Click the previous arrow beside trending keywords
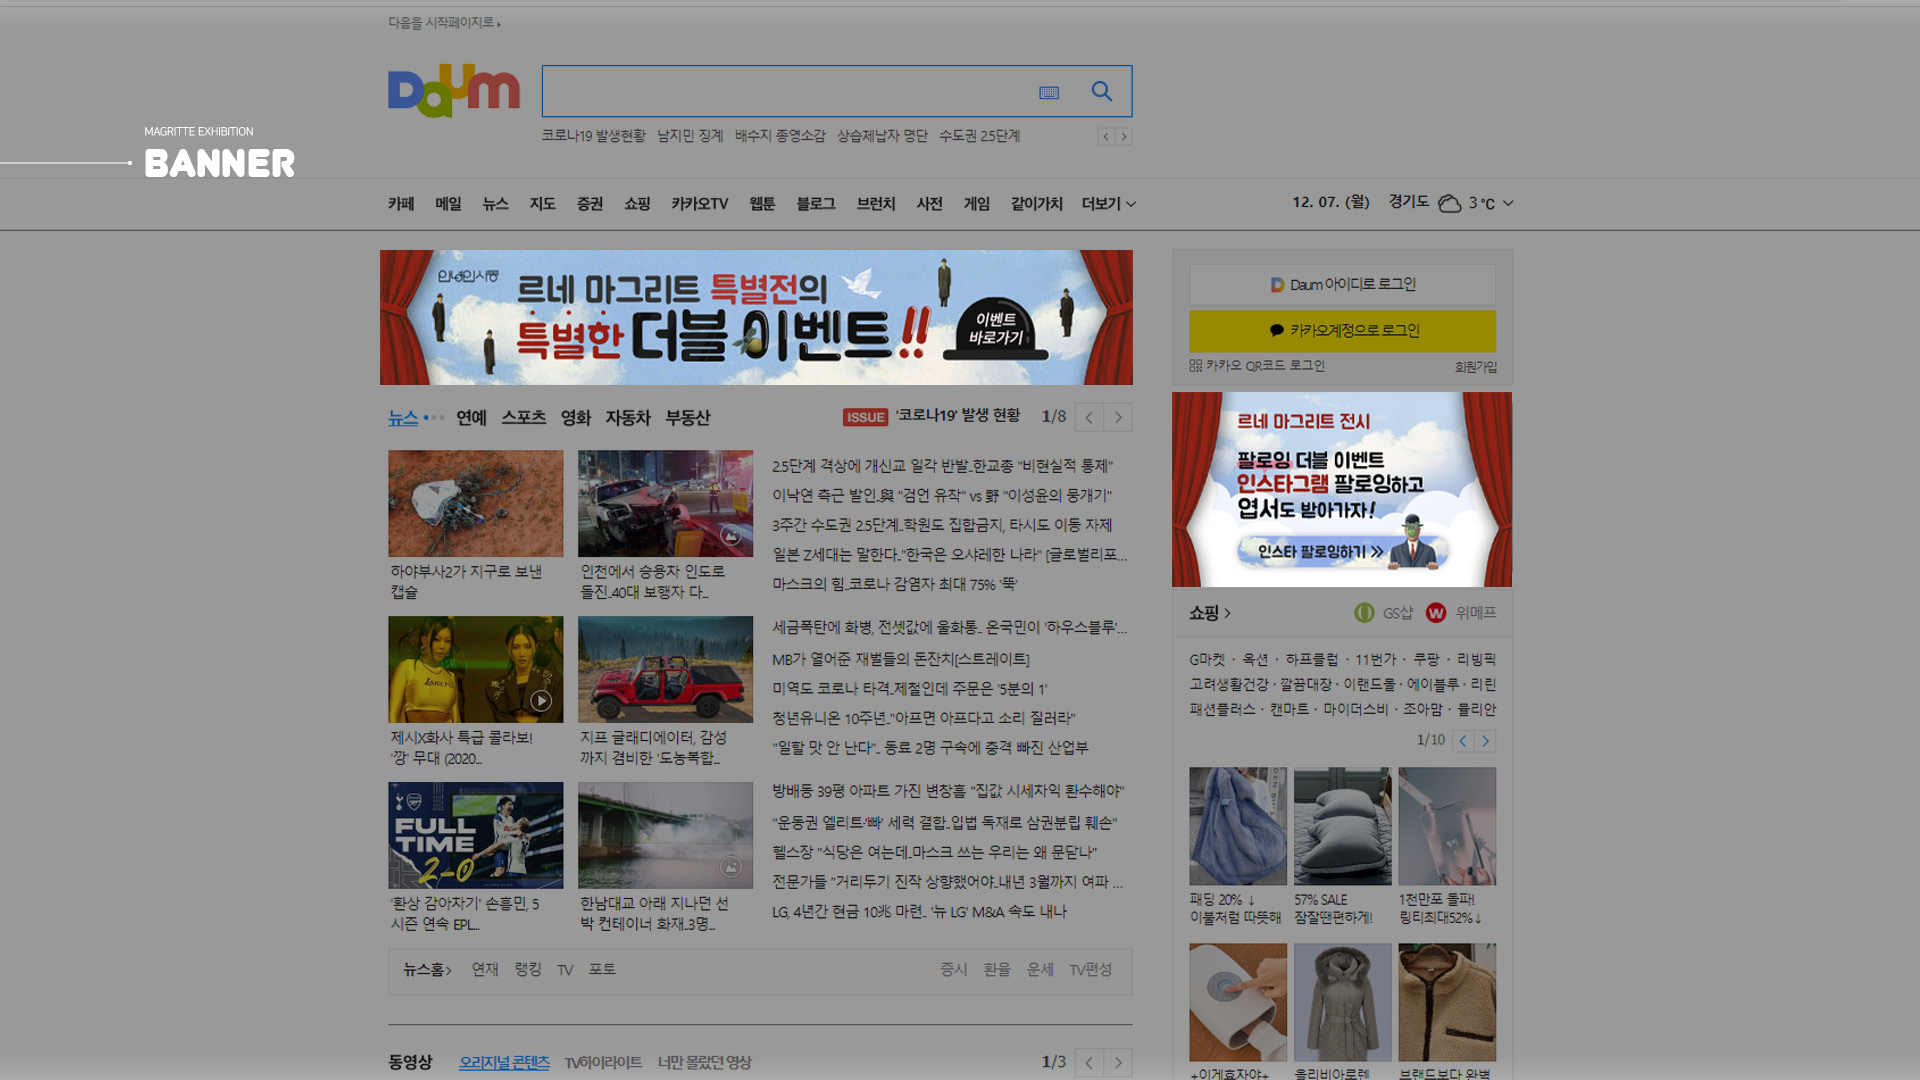The width and height of the screenshot is (1920, 1080). 1106,137
